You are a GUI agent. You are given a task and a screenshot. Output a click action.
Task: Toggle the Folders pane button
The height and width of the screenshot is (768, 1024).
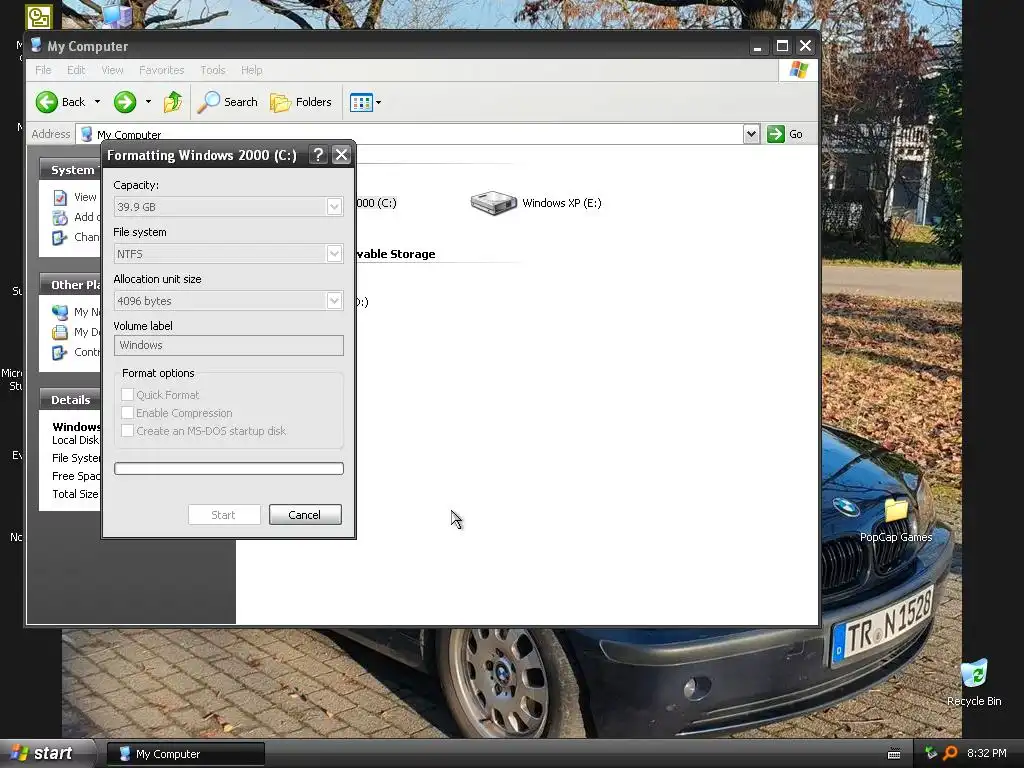point(301,102)
